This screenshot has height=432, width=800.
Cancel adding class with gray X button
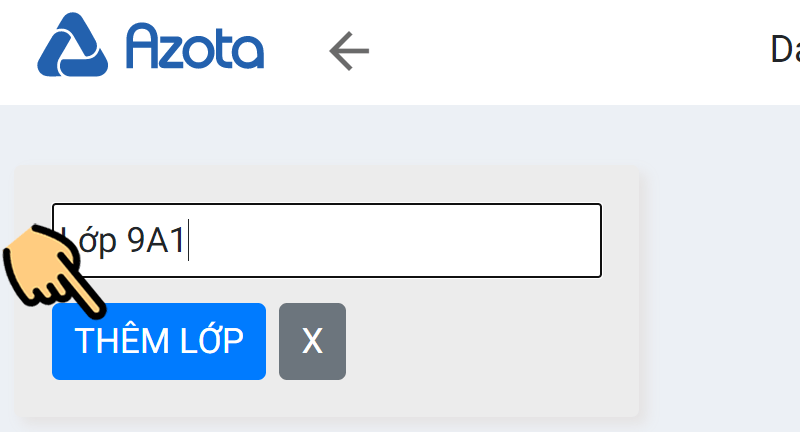click(x=312, y=342)
